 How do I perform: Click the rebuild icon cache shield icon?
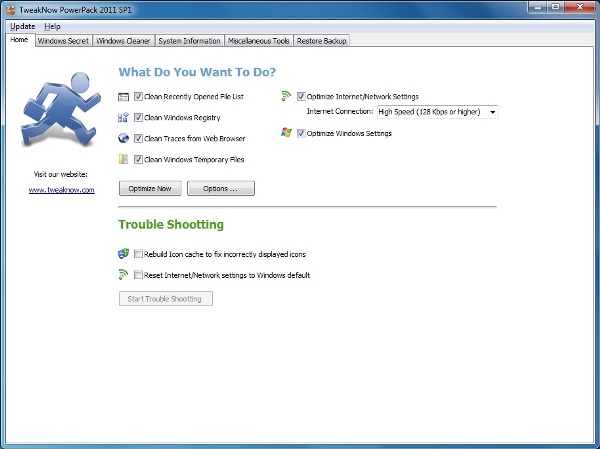(123, 253)
